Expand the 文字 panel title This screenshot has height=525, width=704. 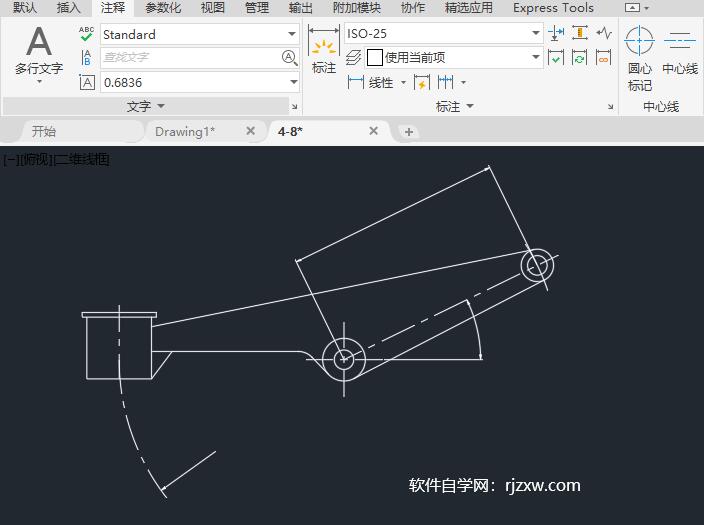[x=145, y=106]
